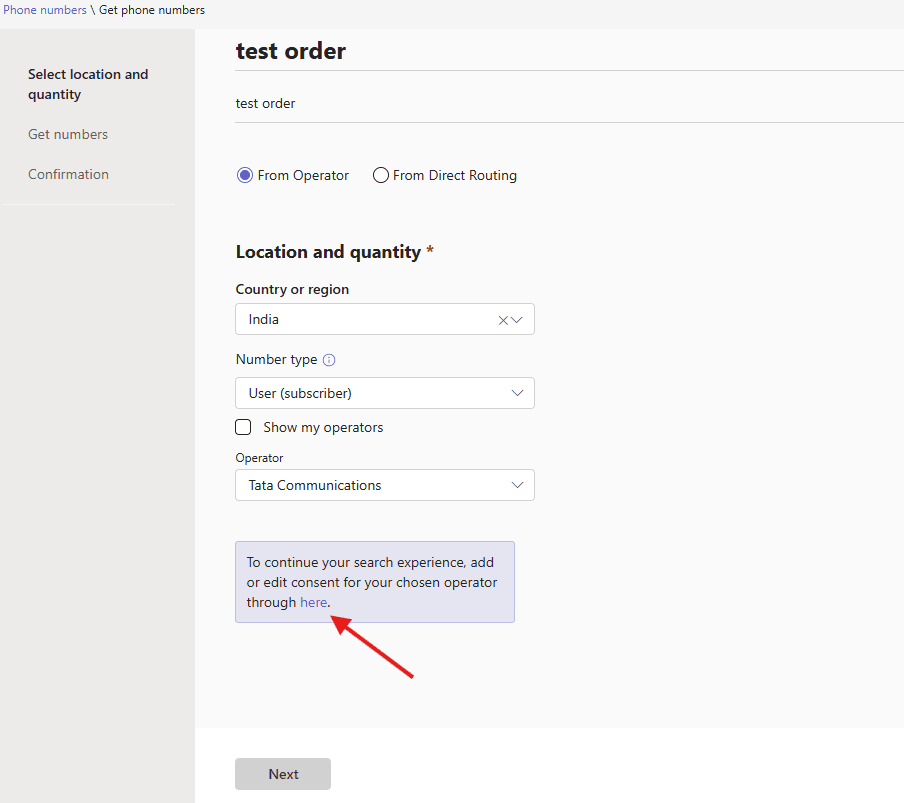
Task: Click the Operator dropdown chevron arrow
Action: point(517,485)
